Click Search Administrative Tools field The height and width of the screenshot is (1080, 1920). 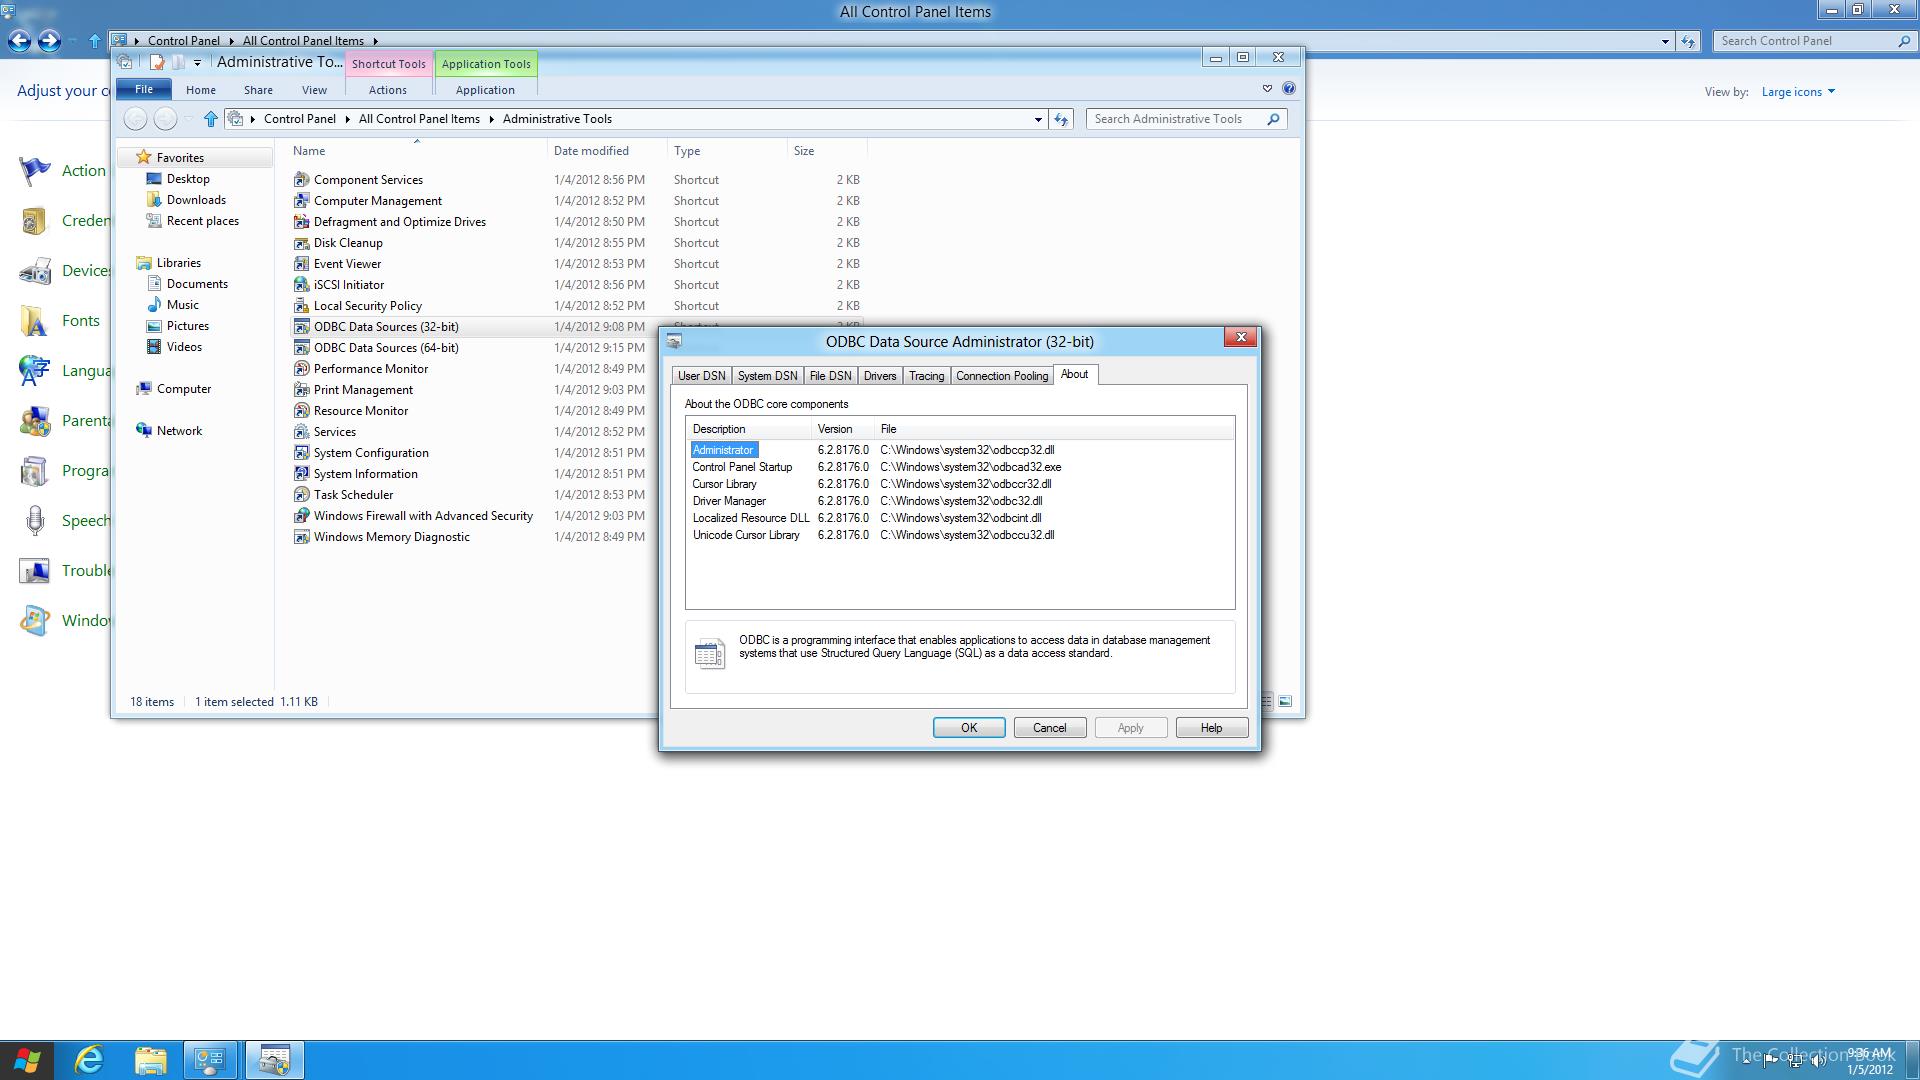point(1186,119)
